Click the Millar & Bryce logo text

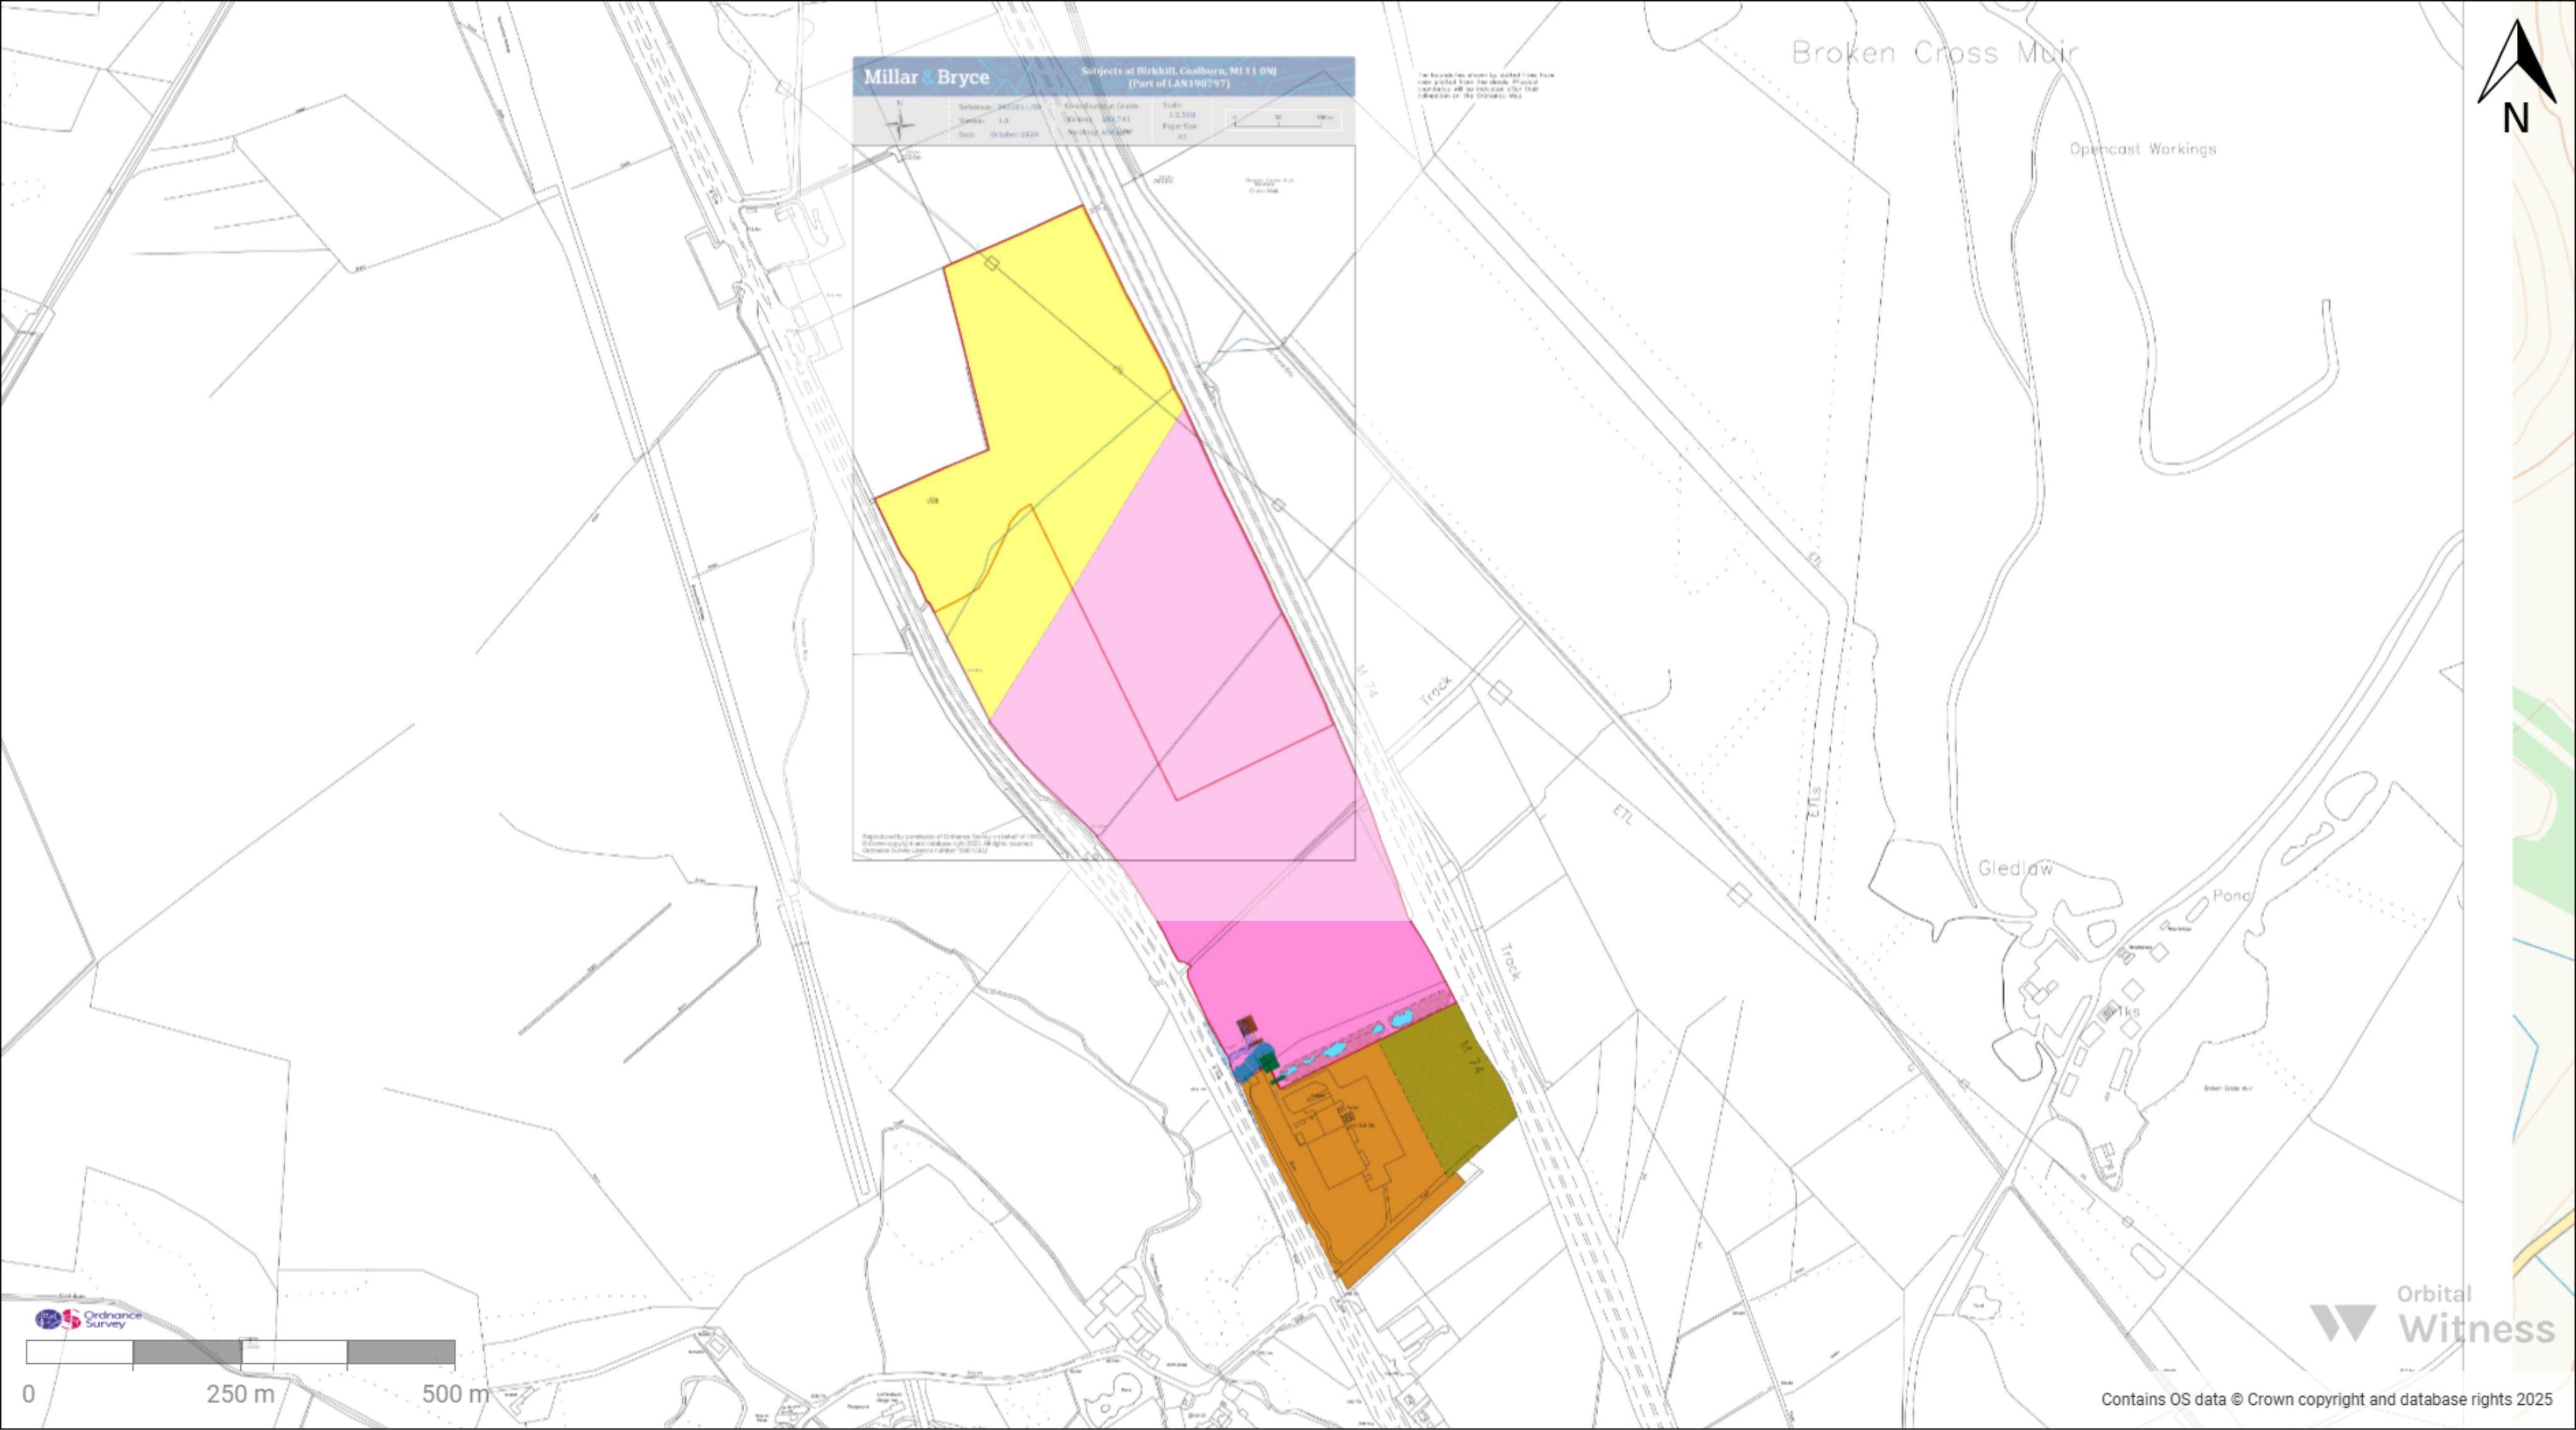[x=926, y=77]
